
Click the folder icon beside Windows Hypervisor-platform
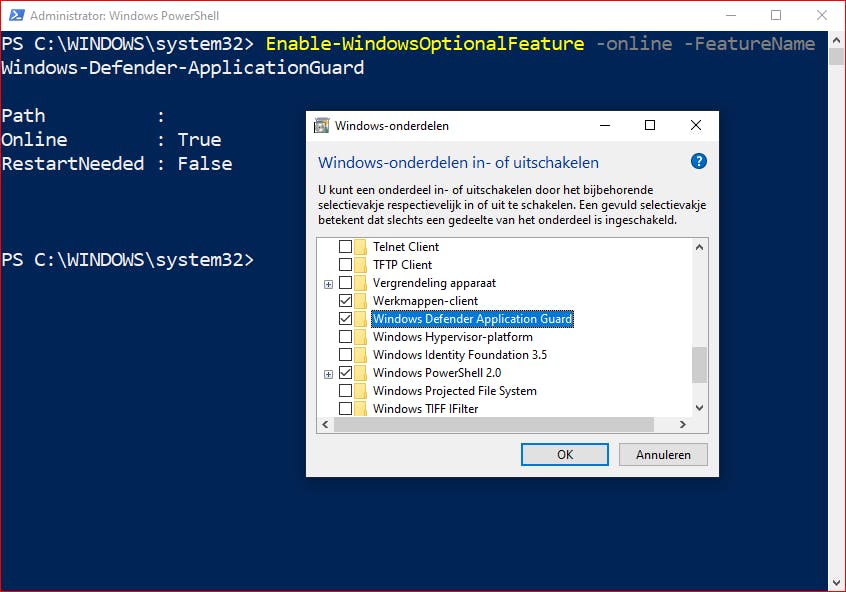[360, 337]
